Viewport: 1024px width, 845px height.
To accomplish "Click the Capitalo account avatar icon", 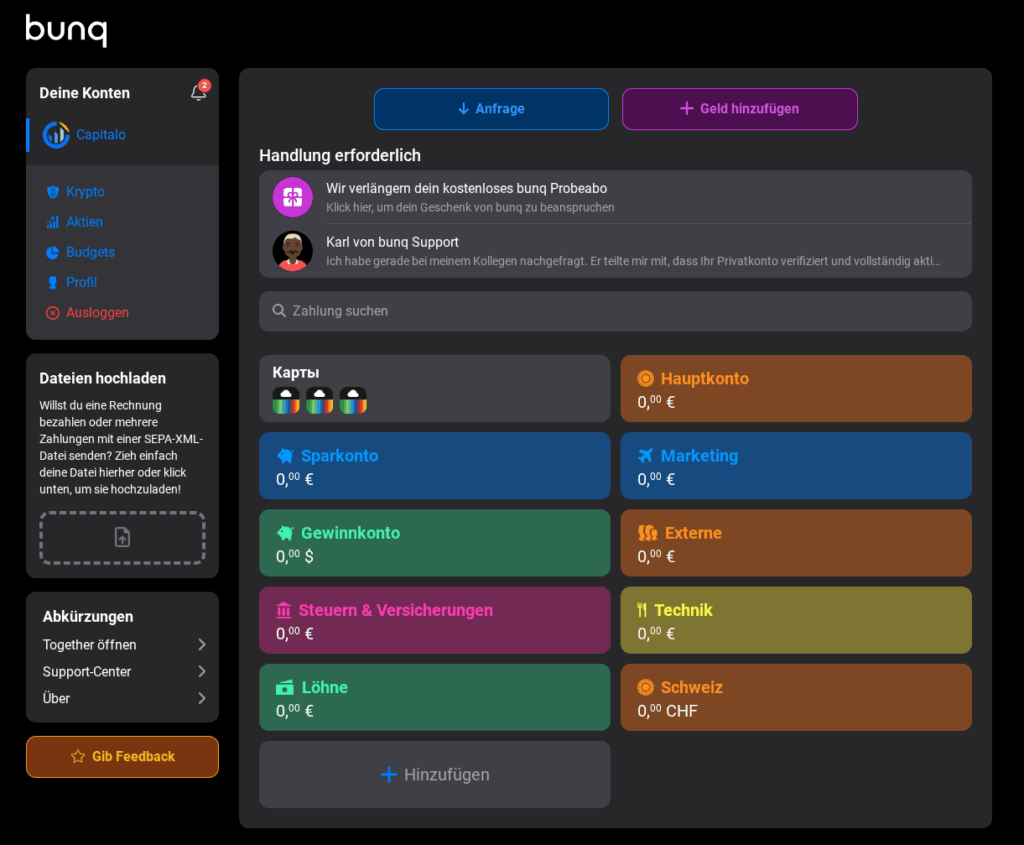I will [56, 135].
